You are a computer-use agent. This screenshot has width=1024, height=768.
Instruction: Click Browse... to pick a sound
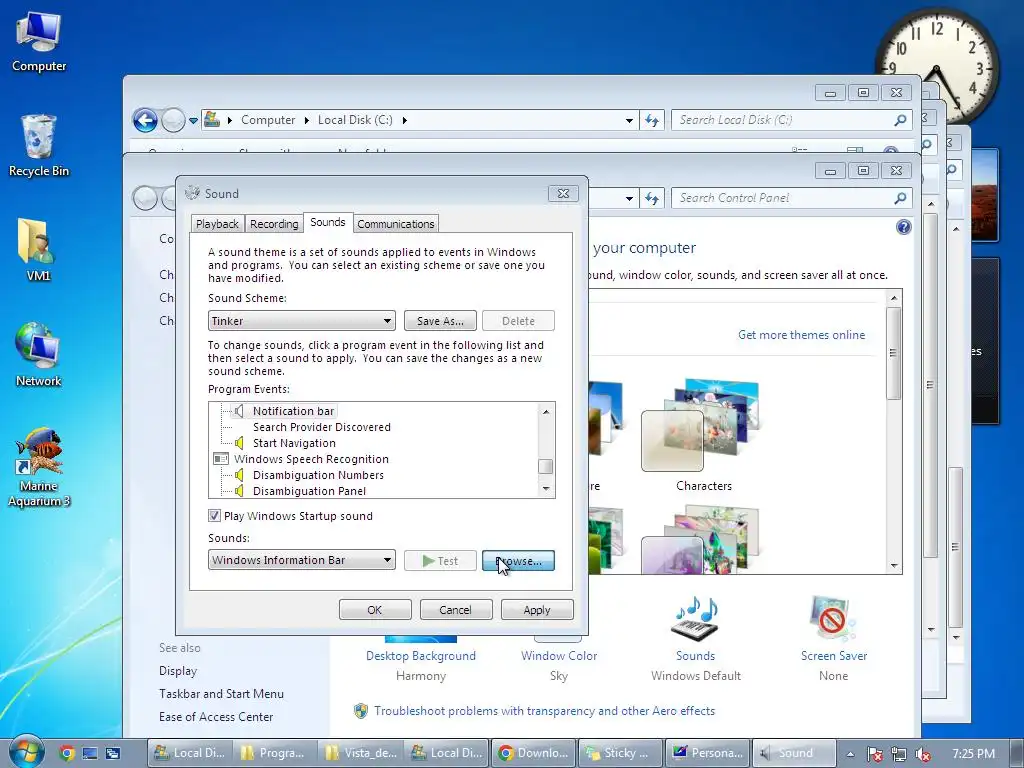coord(519,560)
